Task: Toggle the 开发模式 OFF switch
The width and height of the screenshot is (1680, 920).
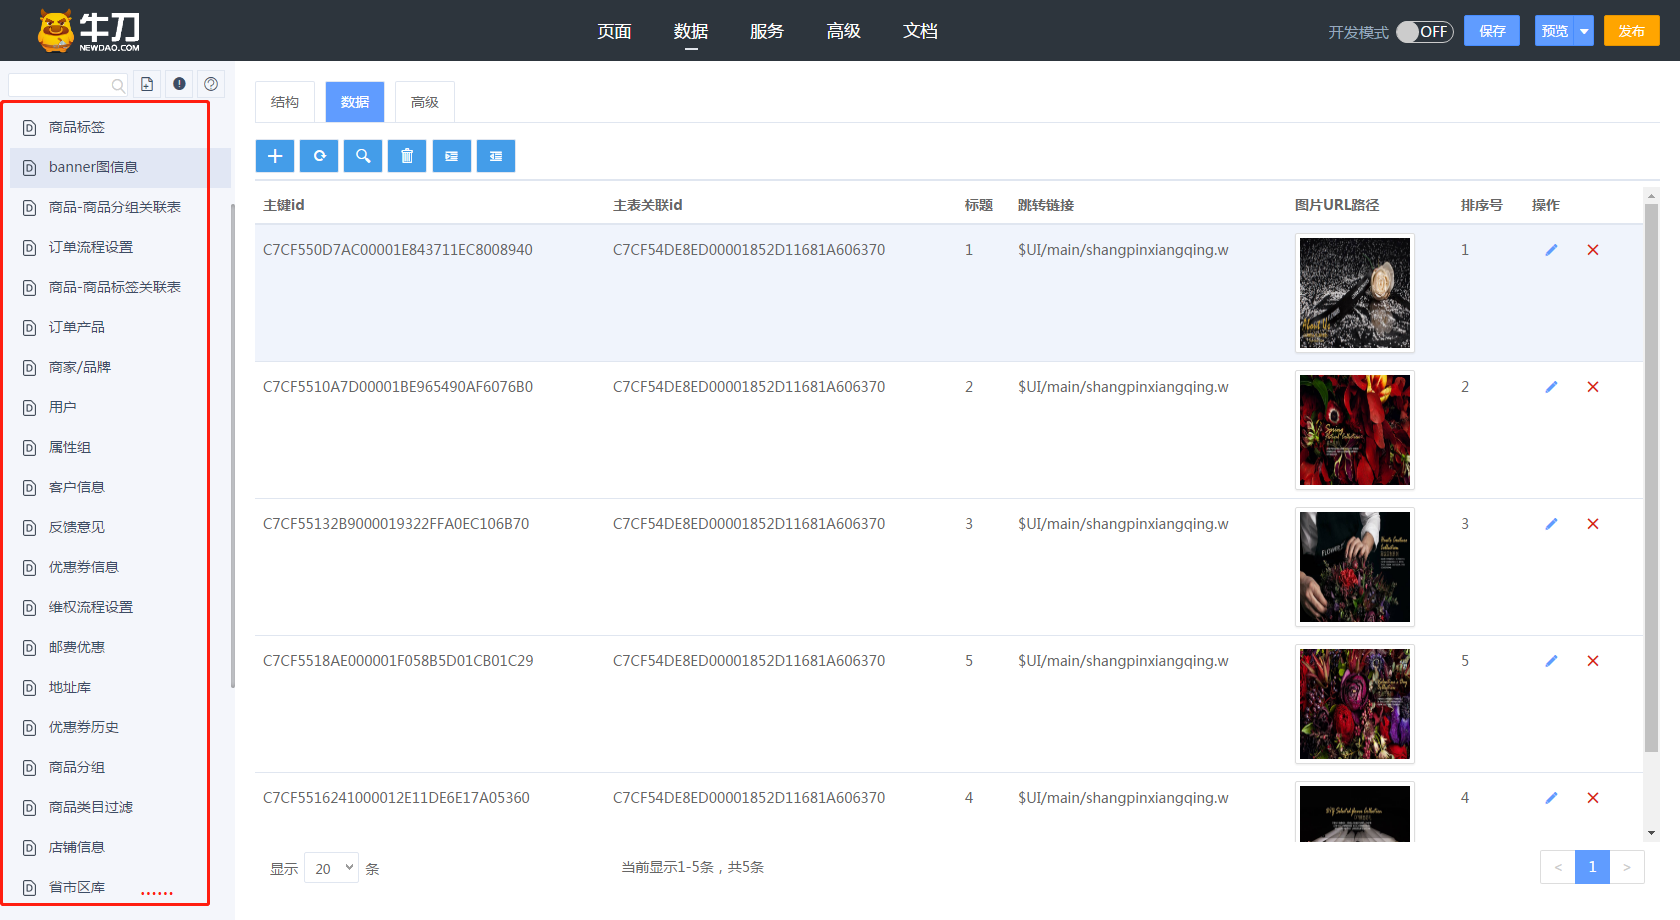Action: (1424, 32)
